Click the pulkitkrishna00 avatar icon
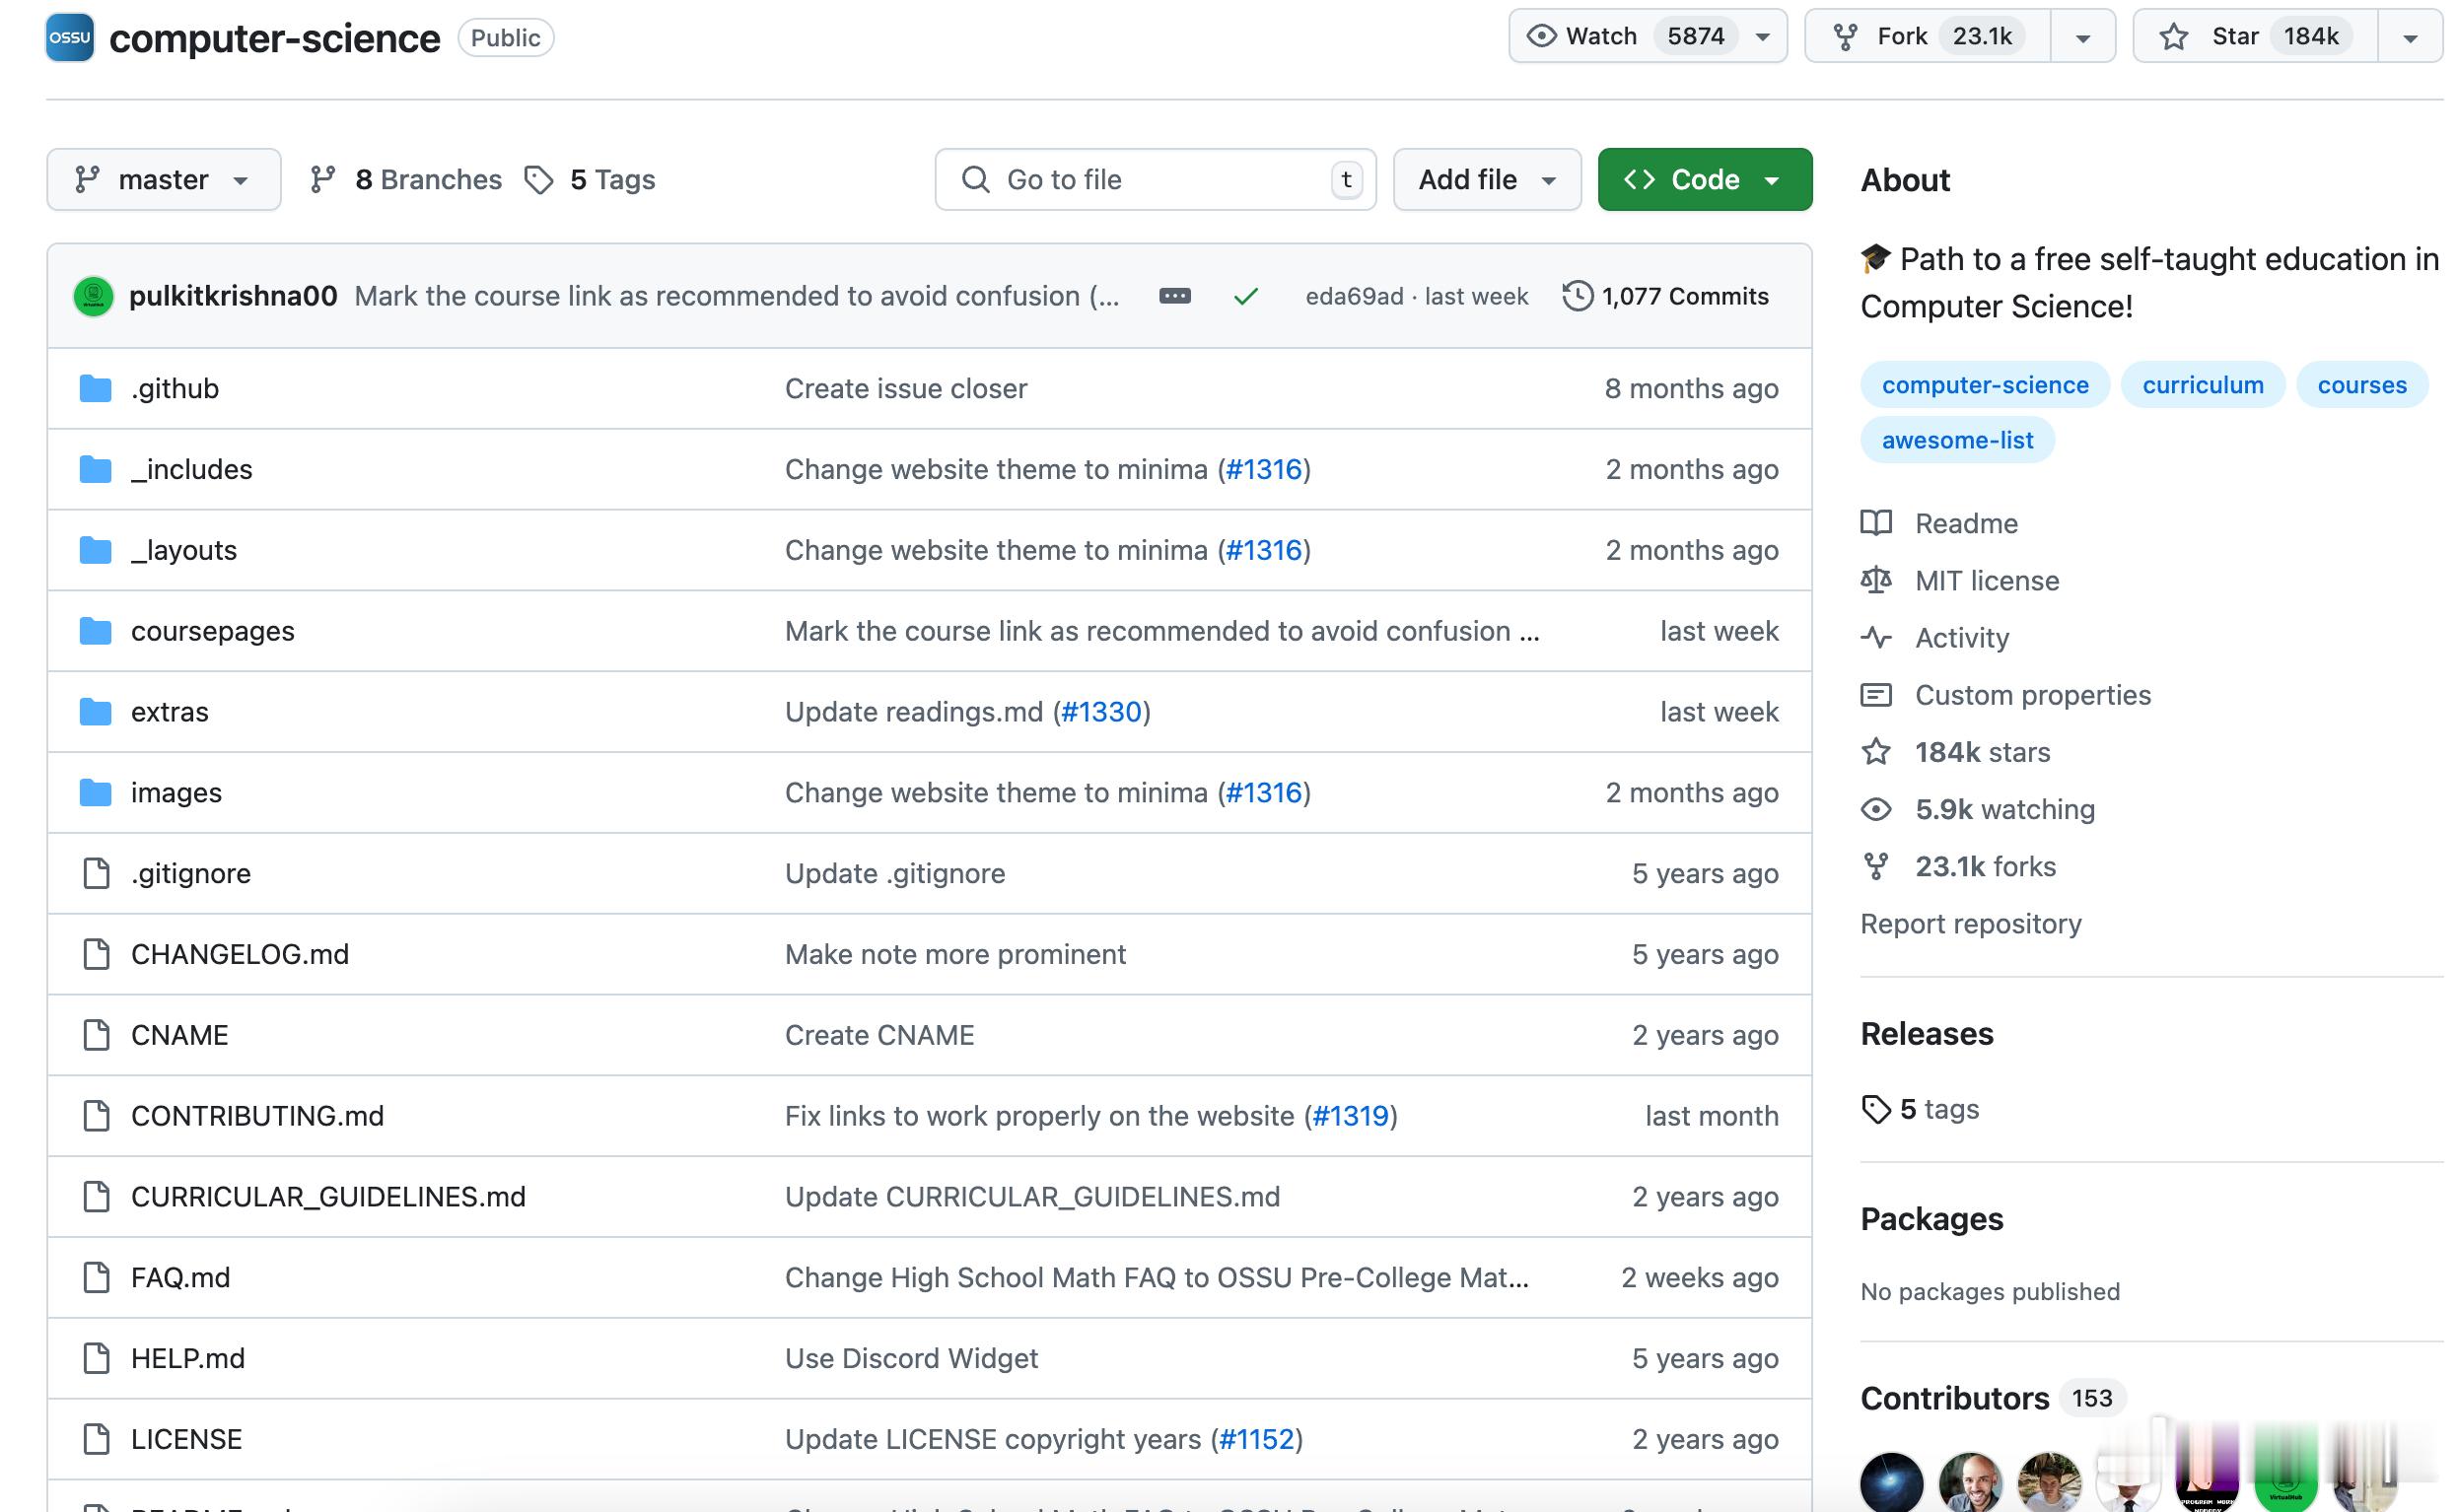Viewport: 2457px width, 1512px height. pos(93,296)
